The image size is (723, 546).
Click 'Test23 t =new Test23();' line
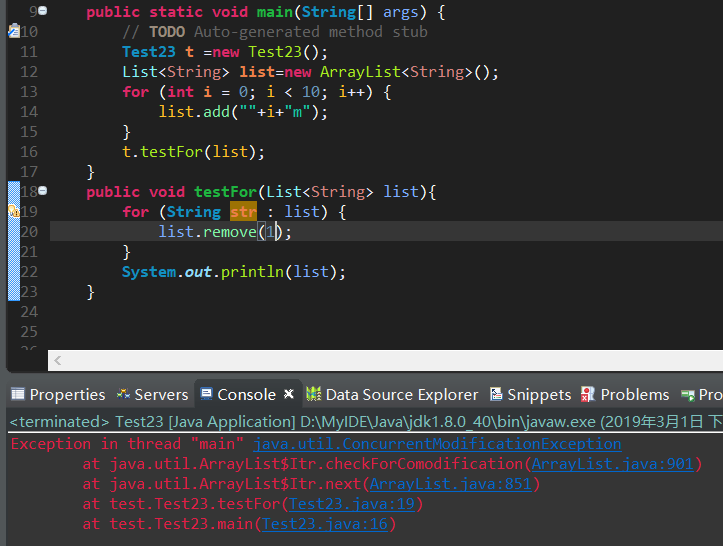tap(225, 52)
